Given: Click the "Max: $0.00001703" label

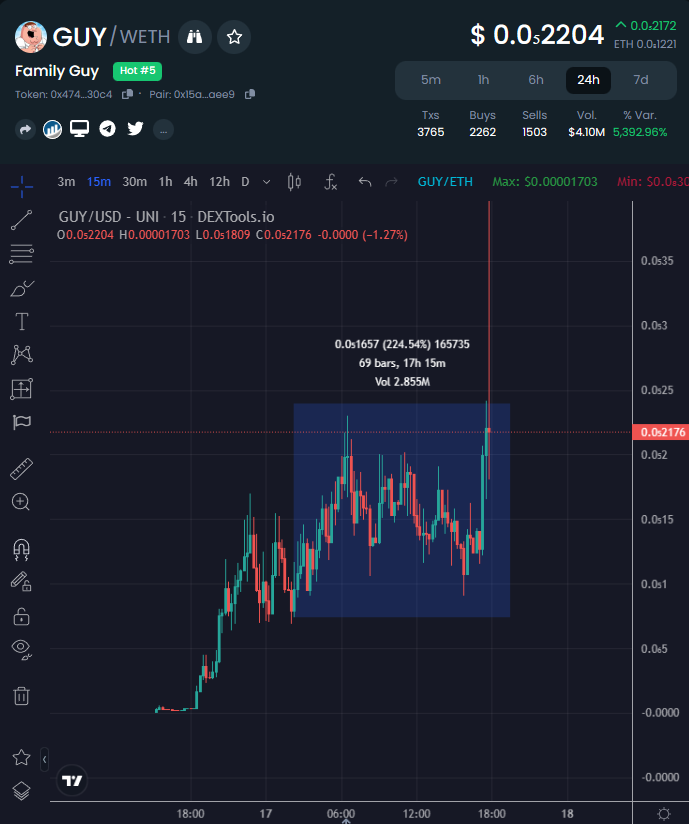Looking at the screenshot, I should 544,182.
